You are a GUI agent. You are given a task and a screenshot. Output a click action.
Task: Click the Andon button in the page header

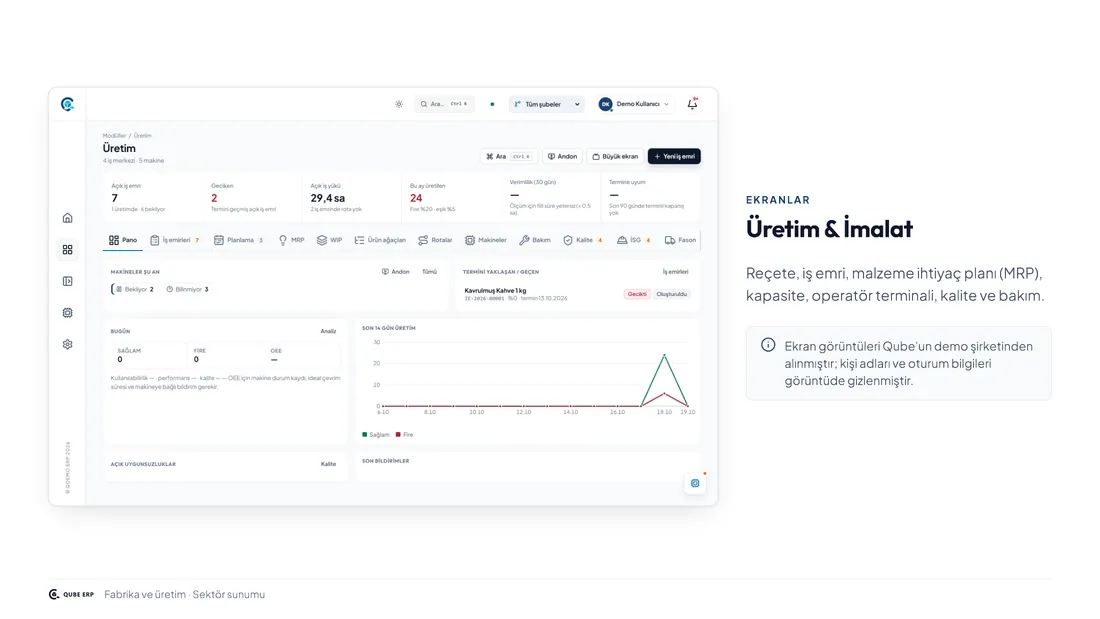point(563,157)
